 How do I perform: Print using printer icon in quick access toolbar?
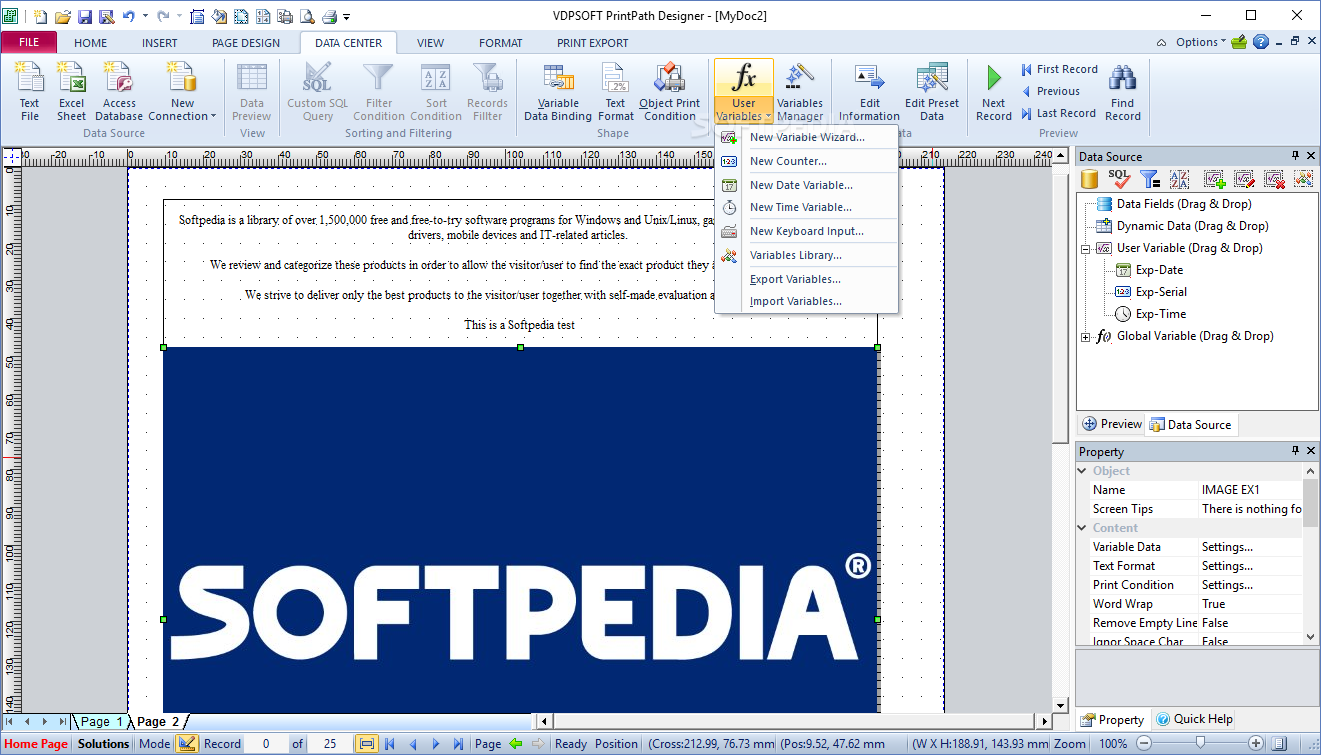[329, 16]
